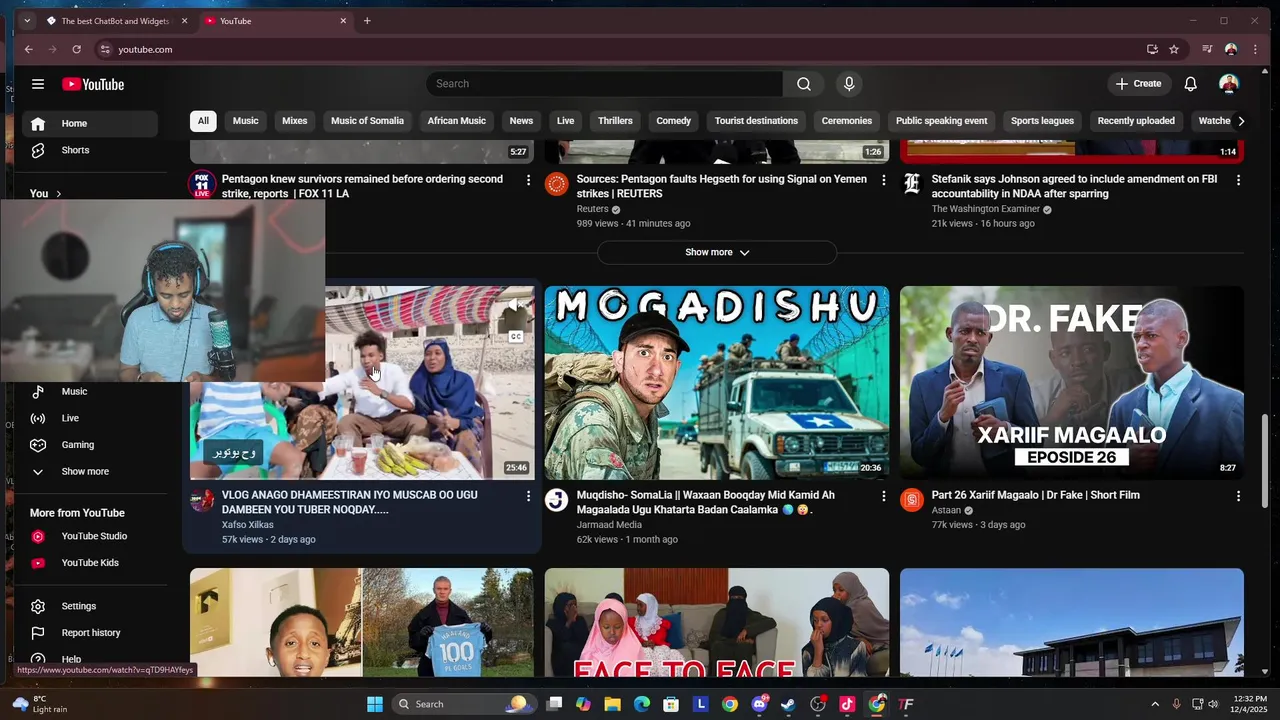The image size is (1280, 720).
Task: Click the youtube.com address bar
Action: 620,49
